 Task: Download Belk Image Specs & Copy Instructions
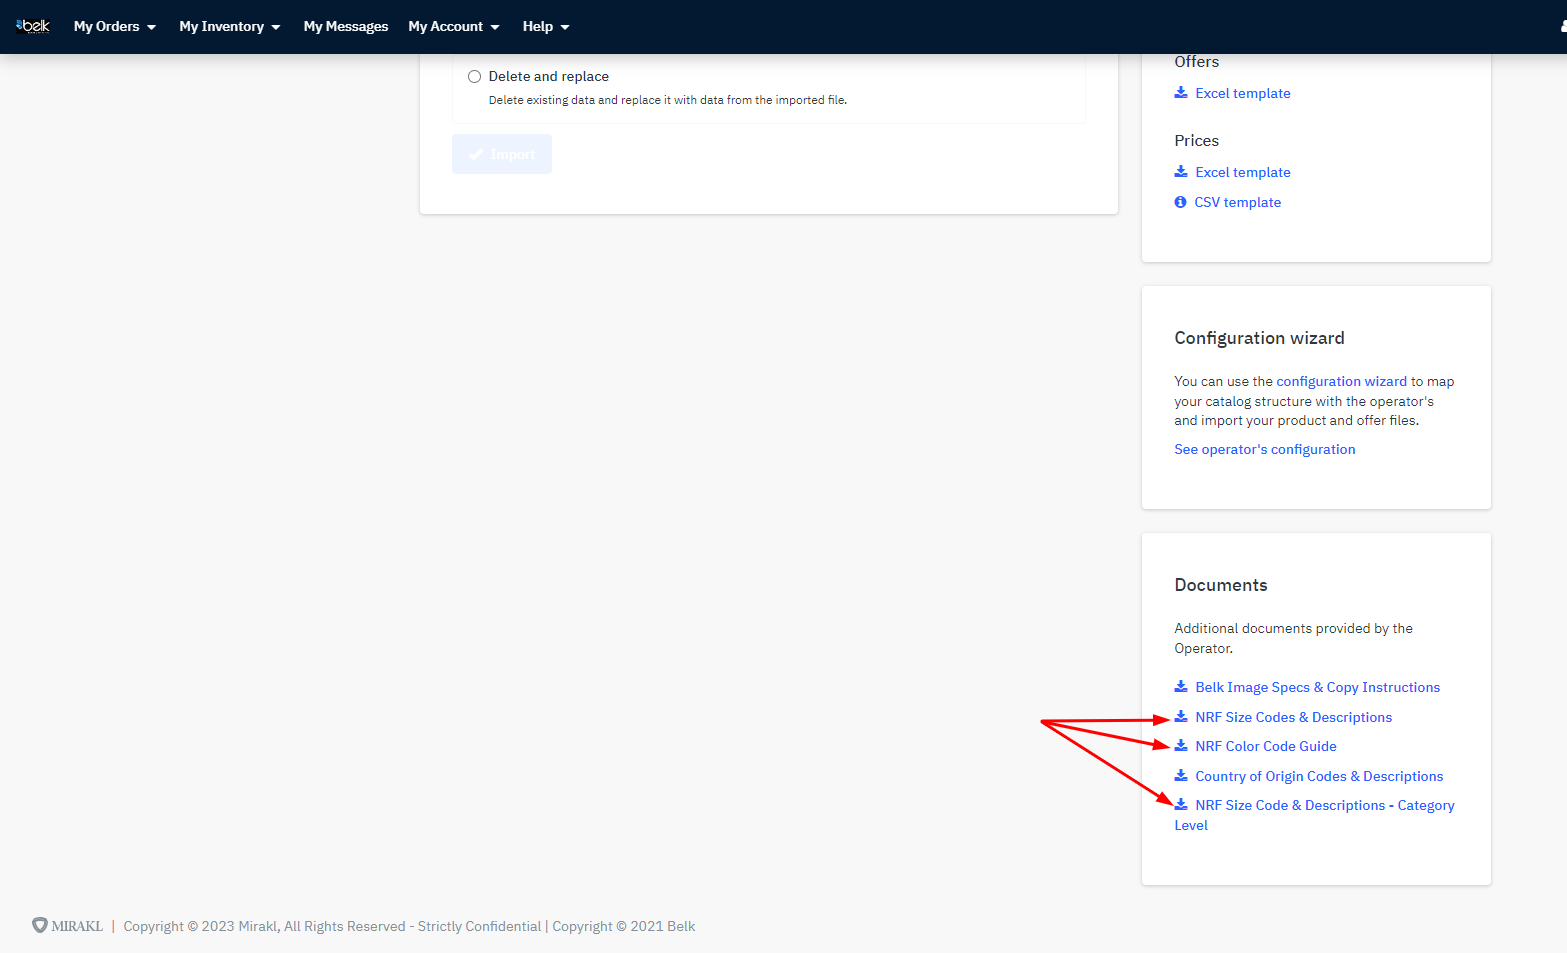click(x=1318, y=687)
